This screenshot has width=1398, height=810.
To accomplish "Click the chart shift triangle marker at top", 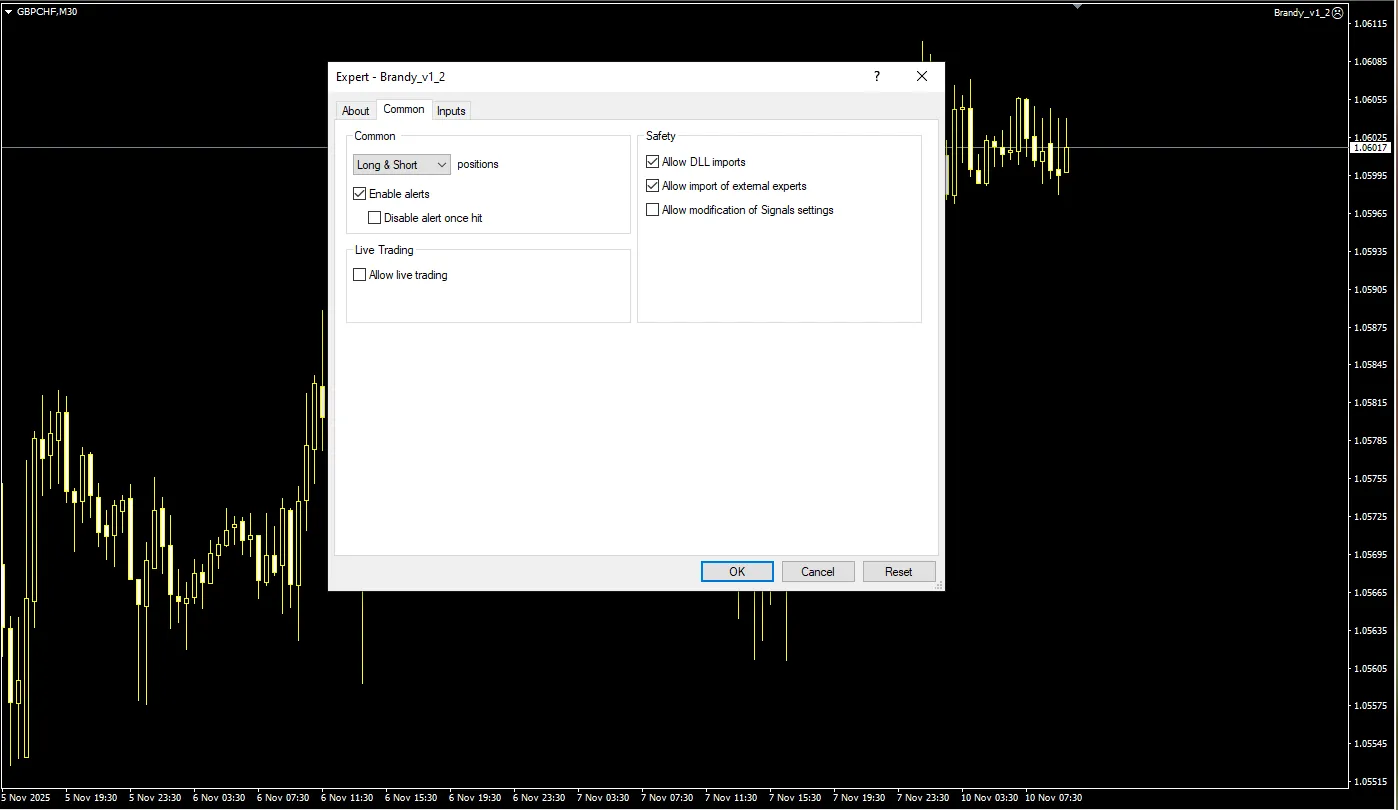I will 1077,6.
